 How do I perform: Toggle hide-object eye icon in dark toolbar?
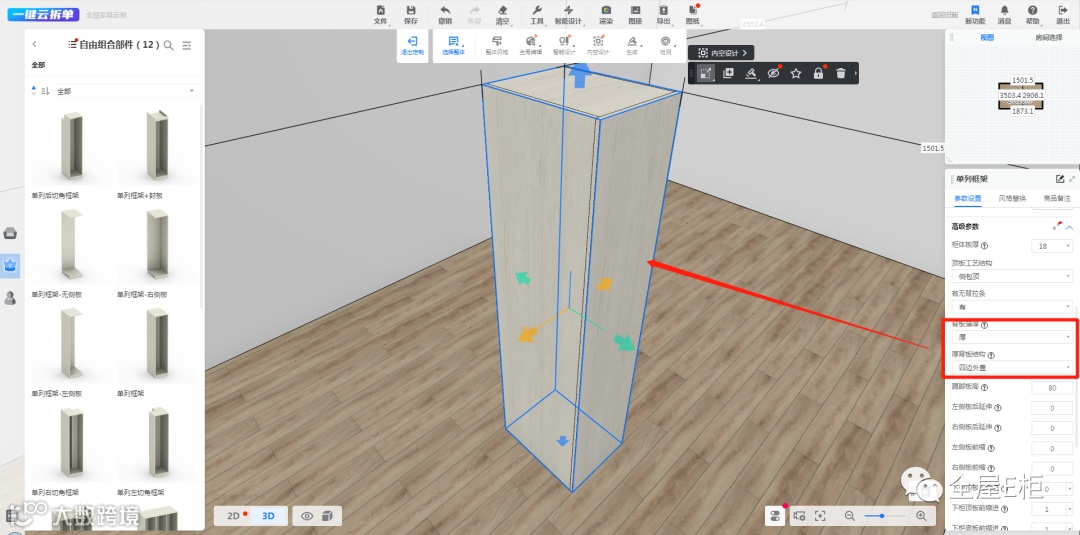point(773,73)
